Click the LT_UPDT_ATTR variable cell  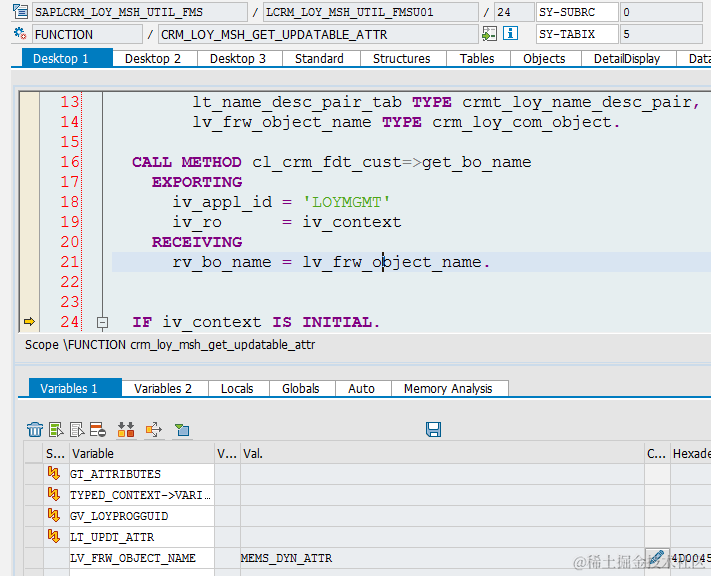click(x=141, y=537)
